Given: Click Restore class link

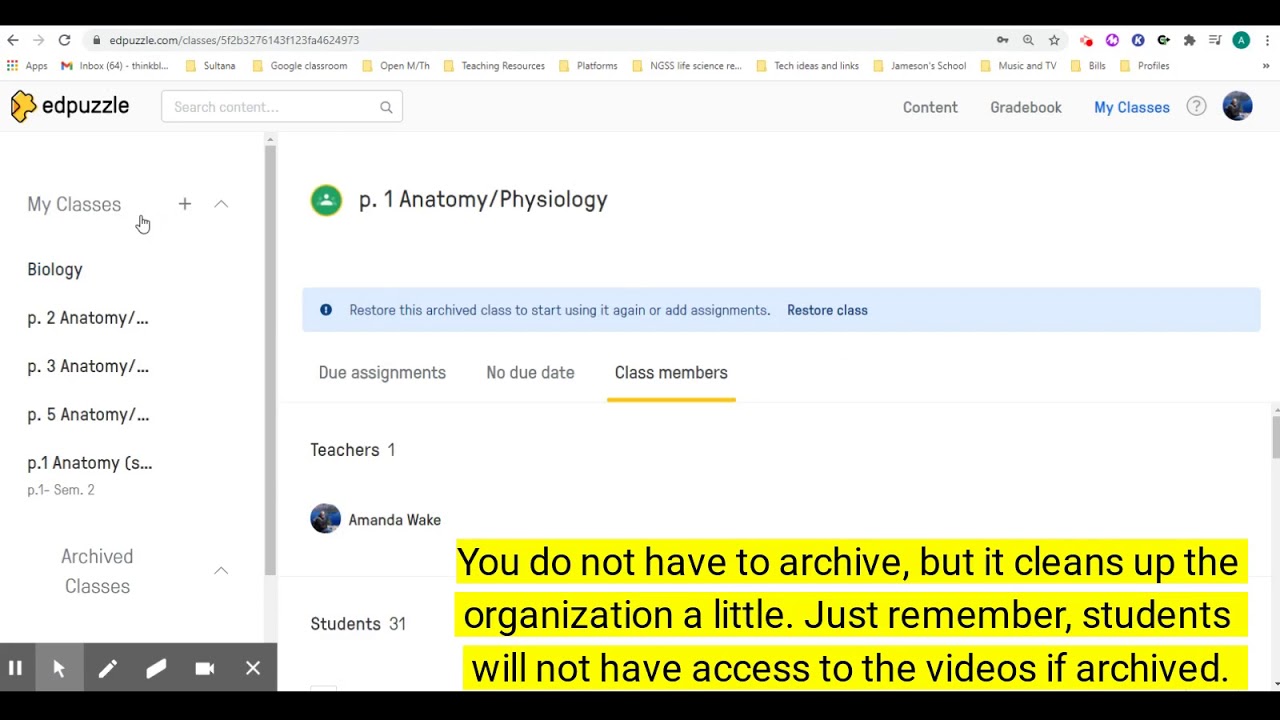Looking at the screenshot, I should (x=827, y=310).
